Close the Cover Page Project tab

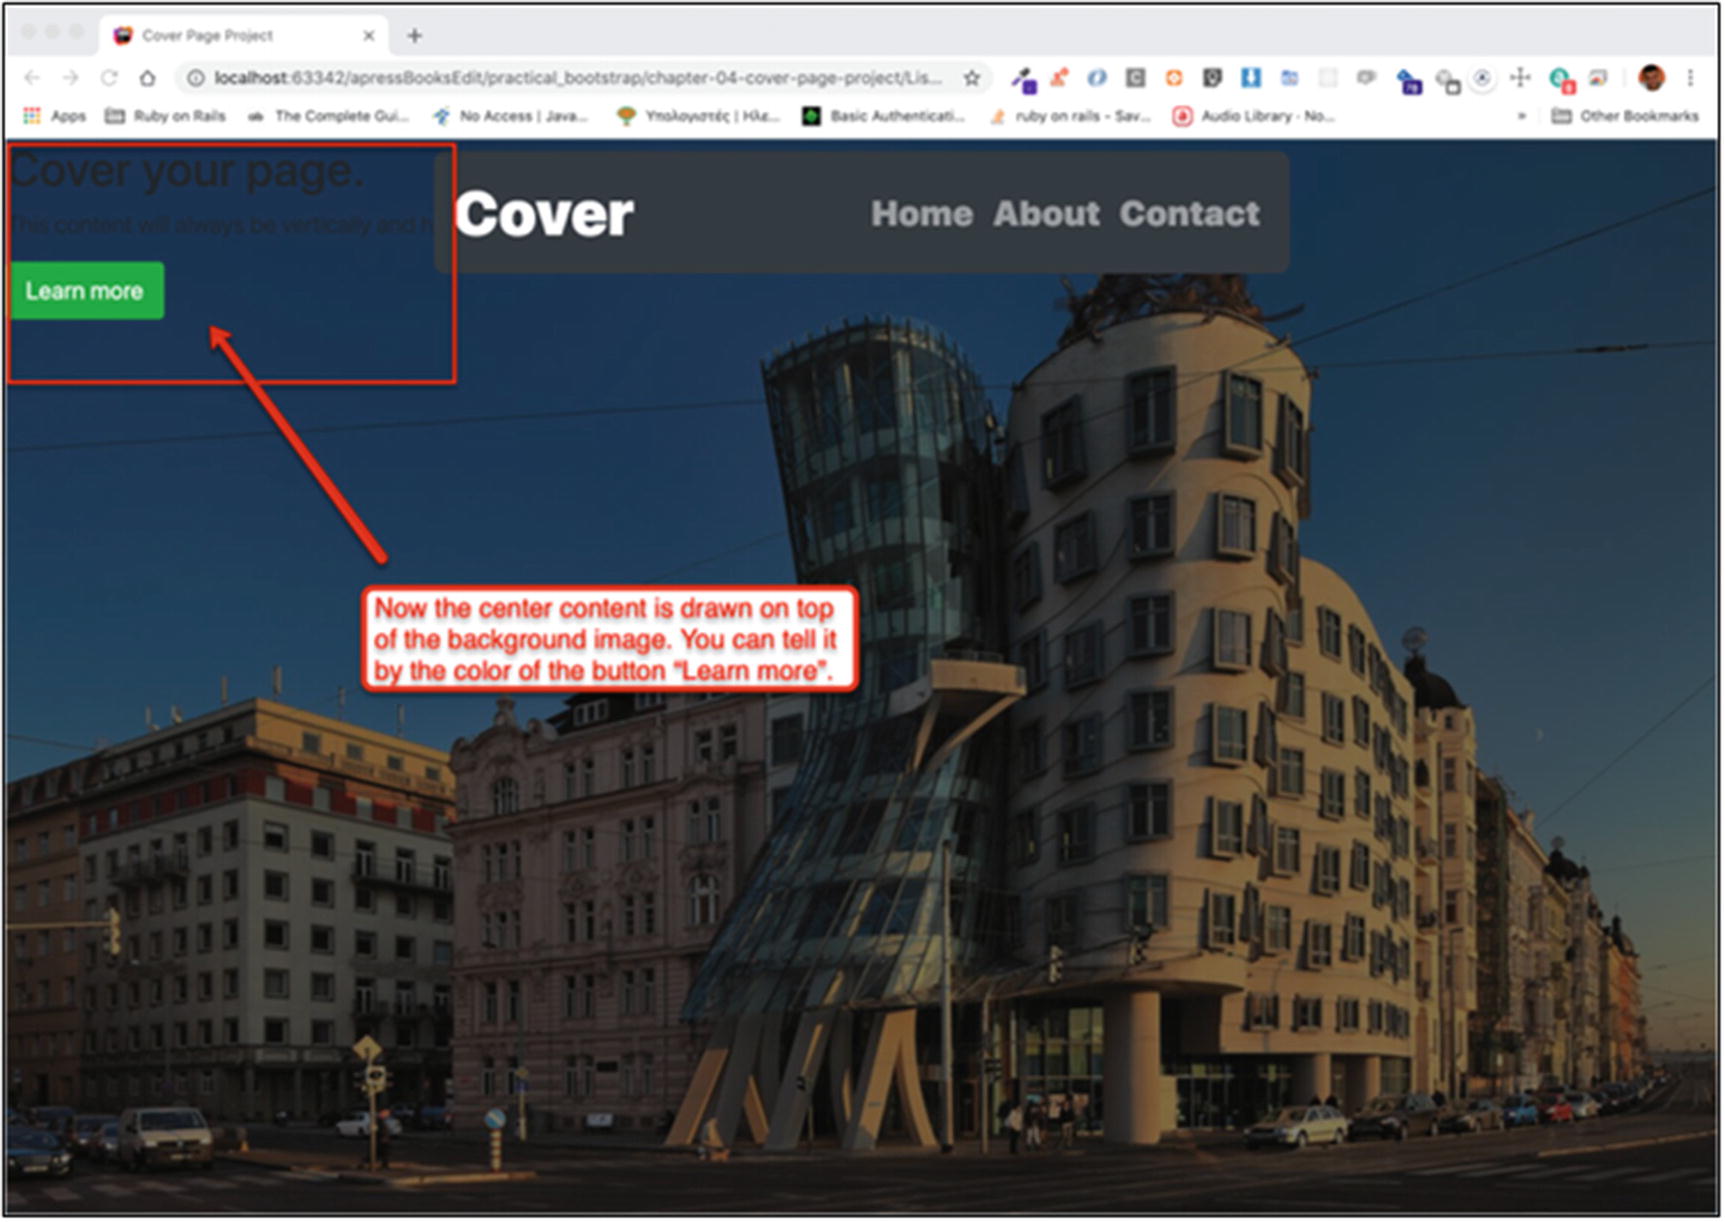click(368, 36)
